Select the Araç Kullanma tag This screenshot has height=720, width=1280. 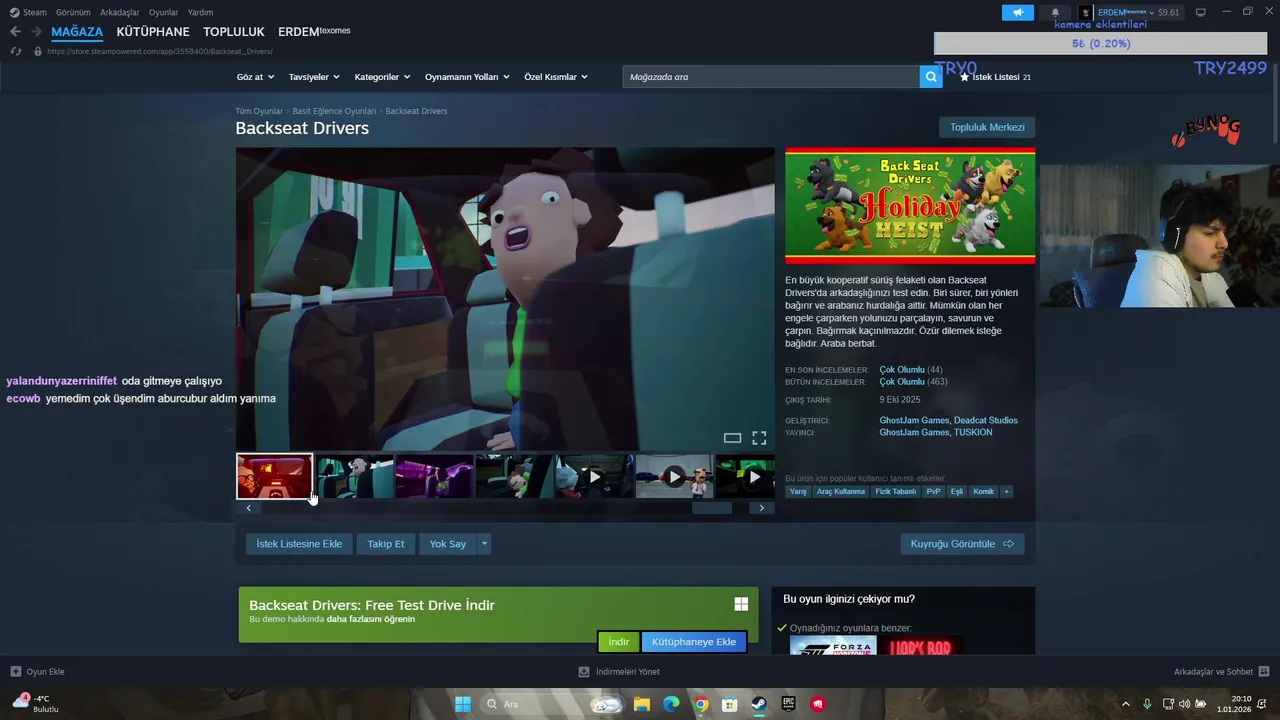point(841,491)
